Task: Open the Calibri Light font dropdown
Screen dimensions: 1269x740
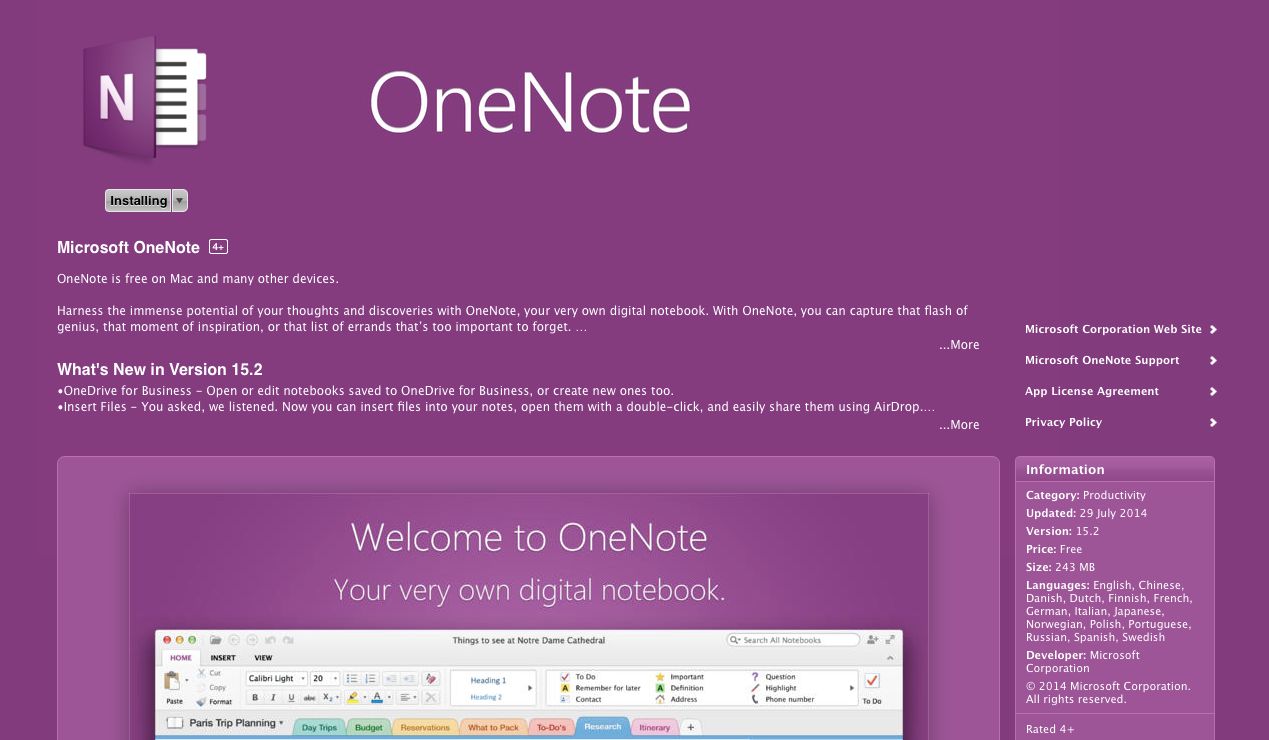Action: click(x=277, y=678)
